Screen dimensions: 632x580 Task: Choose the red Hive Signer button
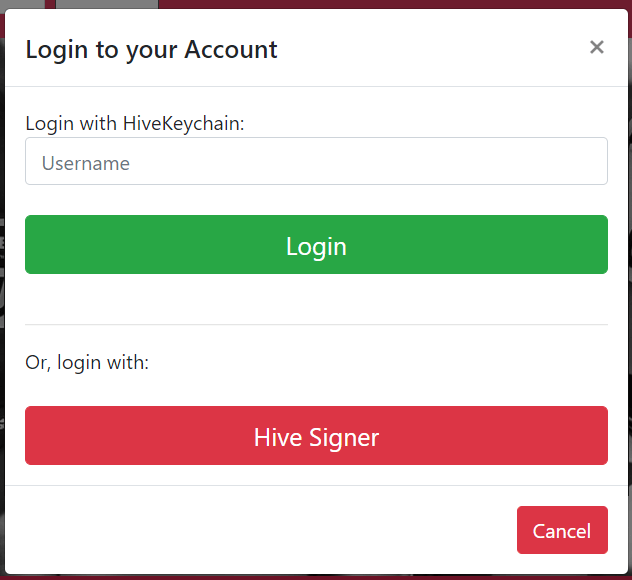(316, 436)
